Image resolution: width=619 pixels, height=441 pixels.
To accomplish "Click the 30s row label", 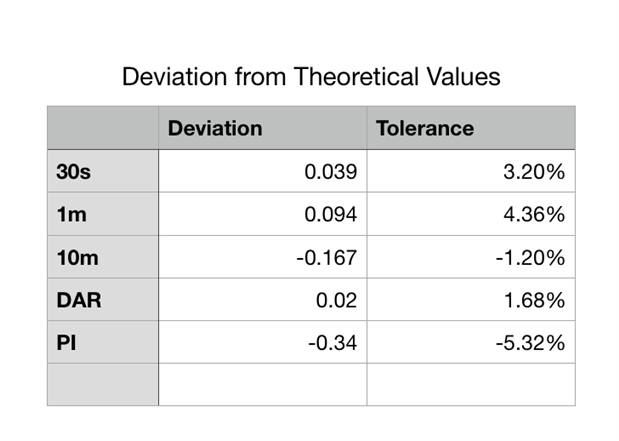I will click(73, 172).
